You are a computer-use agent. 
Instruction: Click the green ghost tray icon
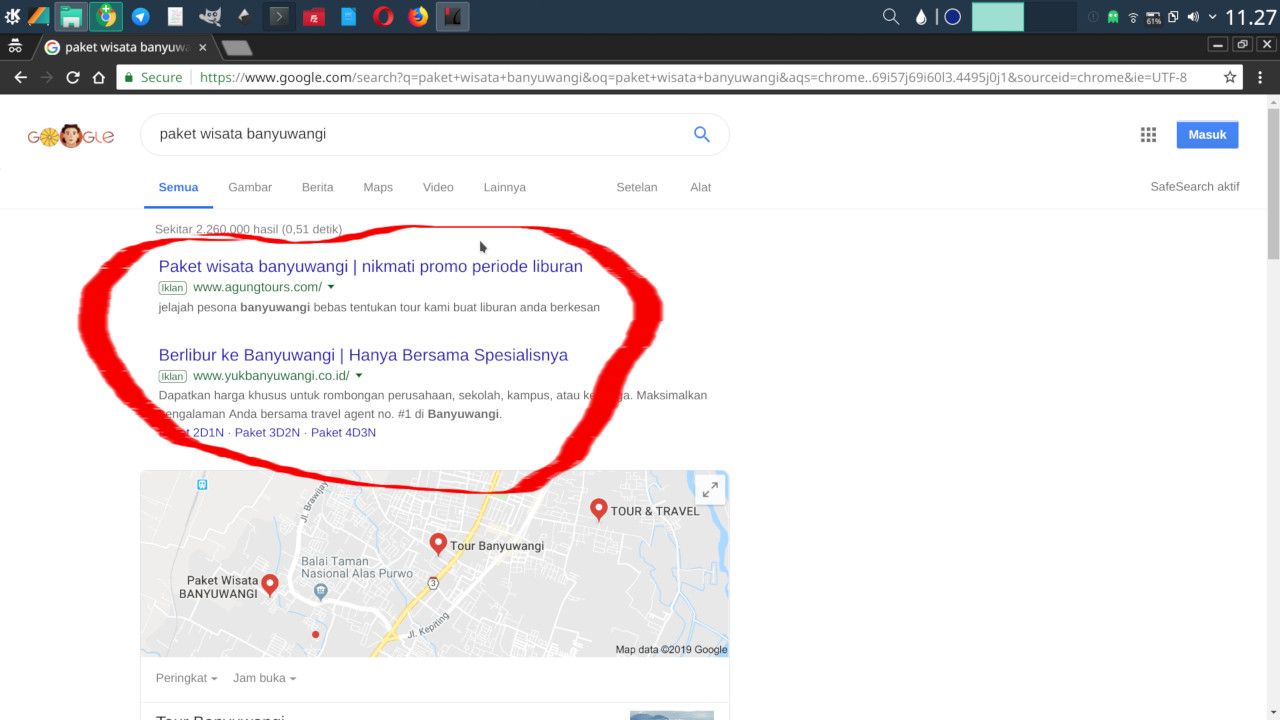click(x=1113, y=17)
